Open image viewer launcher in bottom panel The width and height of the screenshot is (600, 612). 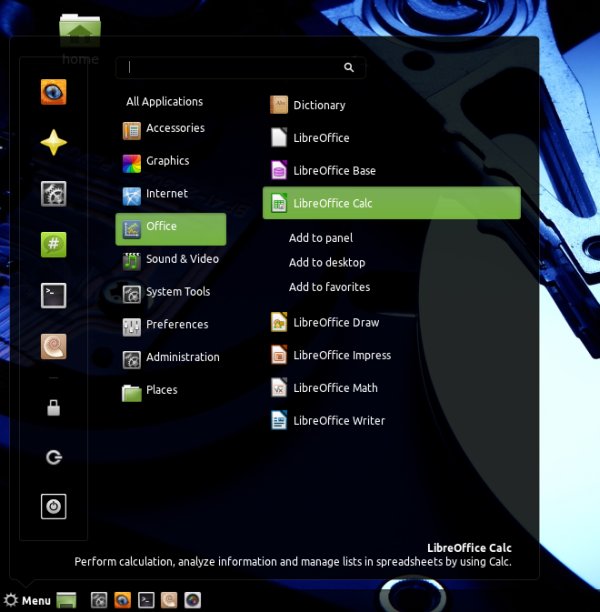[122, 600]
